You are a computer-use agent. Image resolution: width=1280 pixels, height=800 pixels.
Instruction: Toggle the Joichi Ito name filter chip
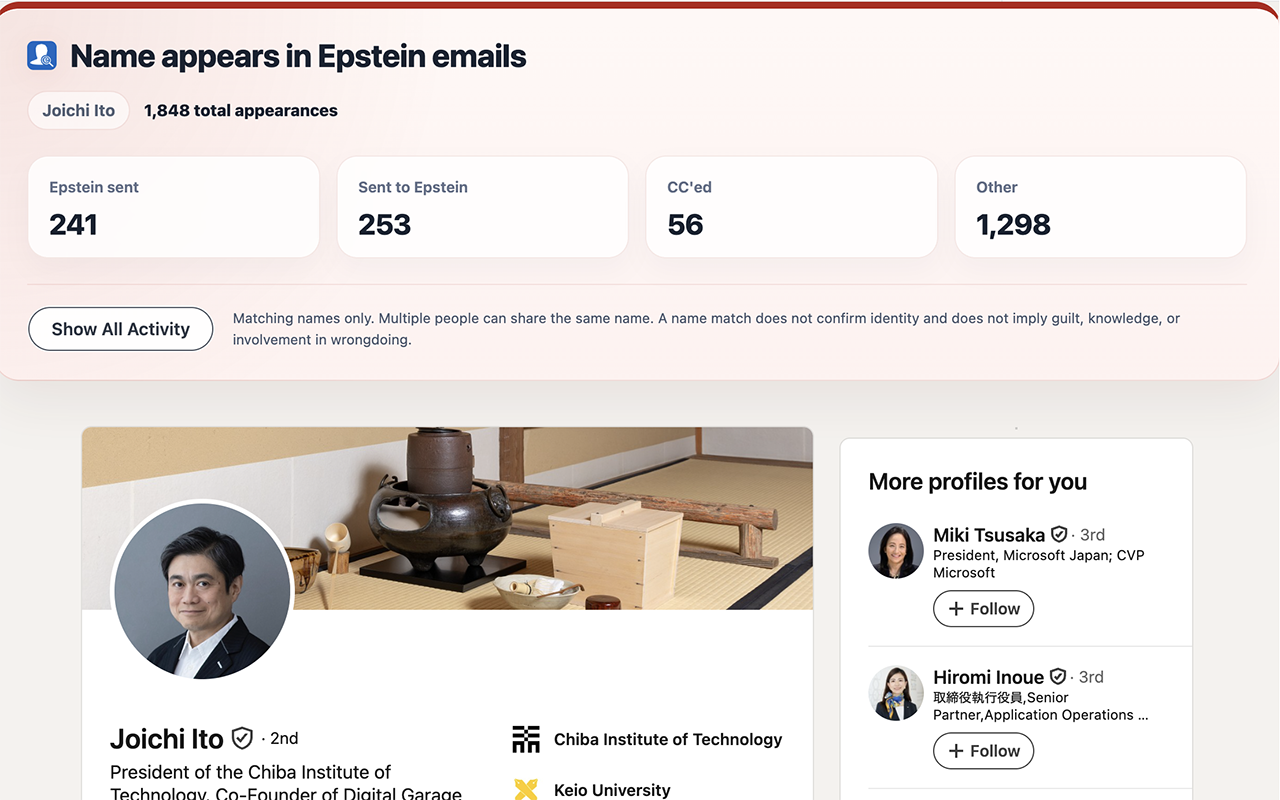tap(78, 110)
